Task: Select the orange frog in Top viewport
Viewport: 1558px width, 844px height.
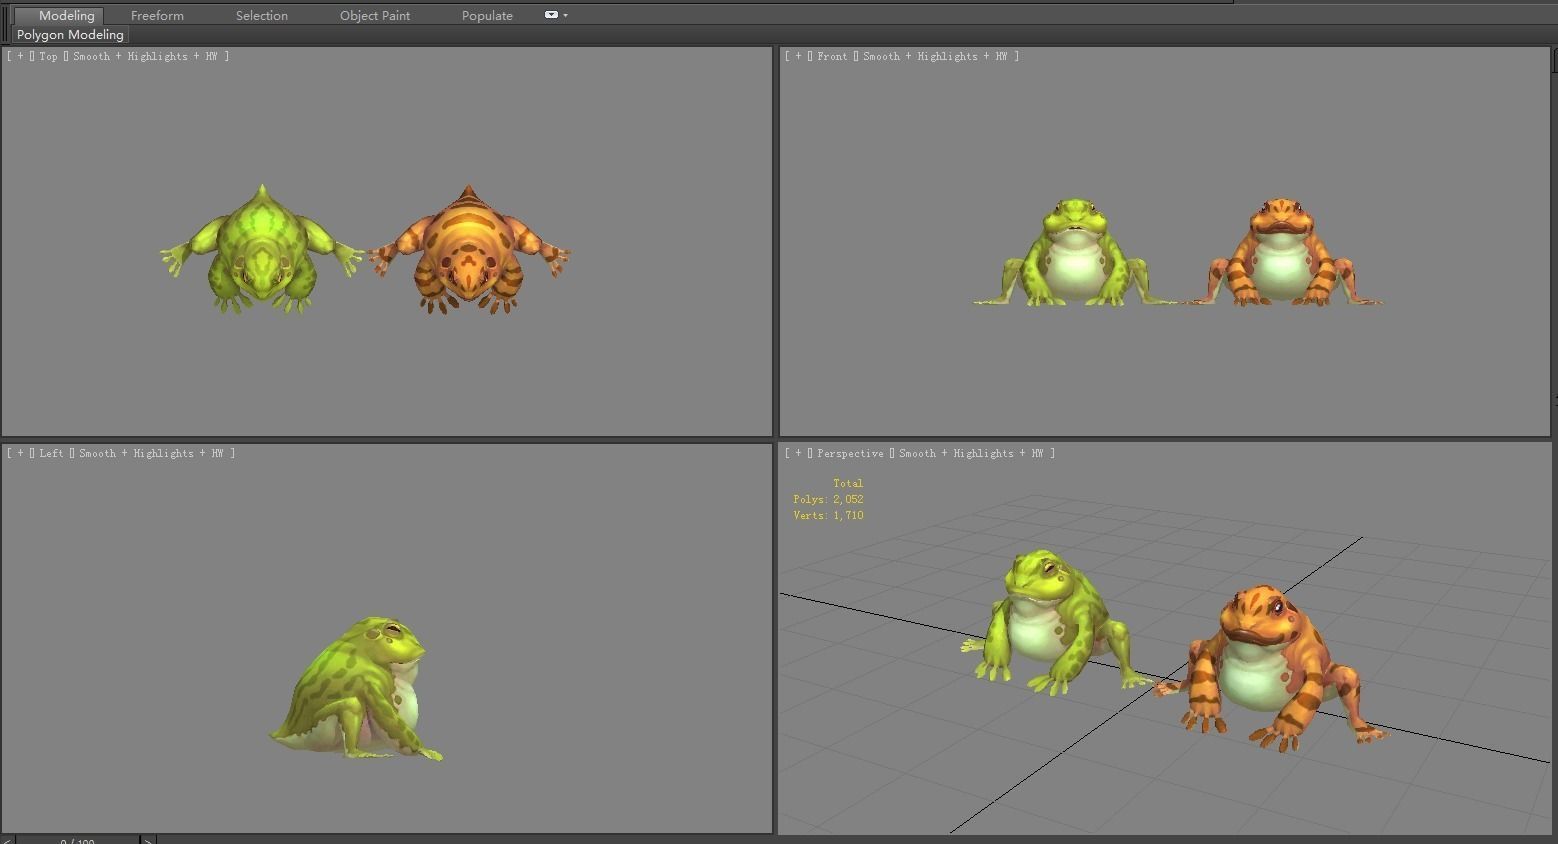Action: pyautogui.click(x=468, y=250)
